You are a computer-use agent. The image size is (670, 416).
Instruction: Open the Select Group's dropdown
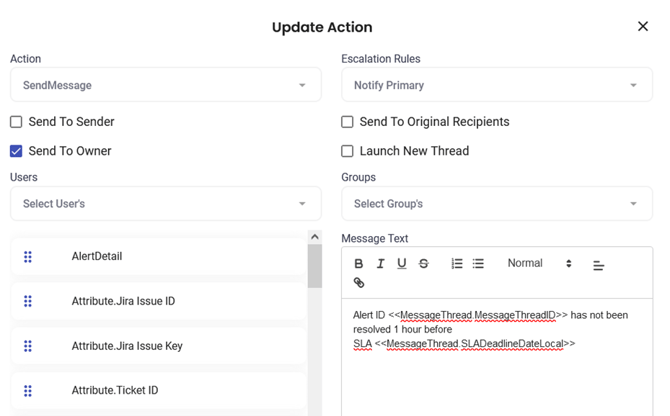(496, 204)
